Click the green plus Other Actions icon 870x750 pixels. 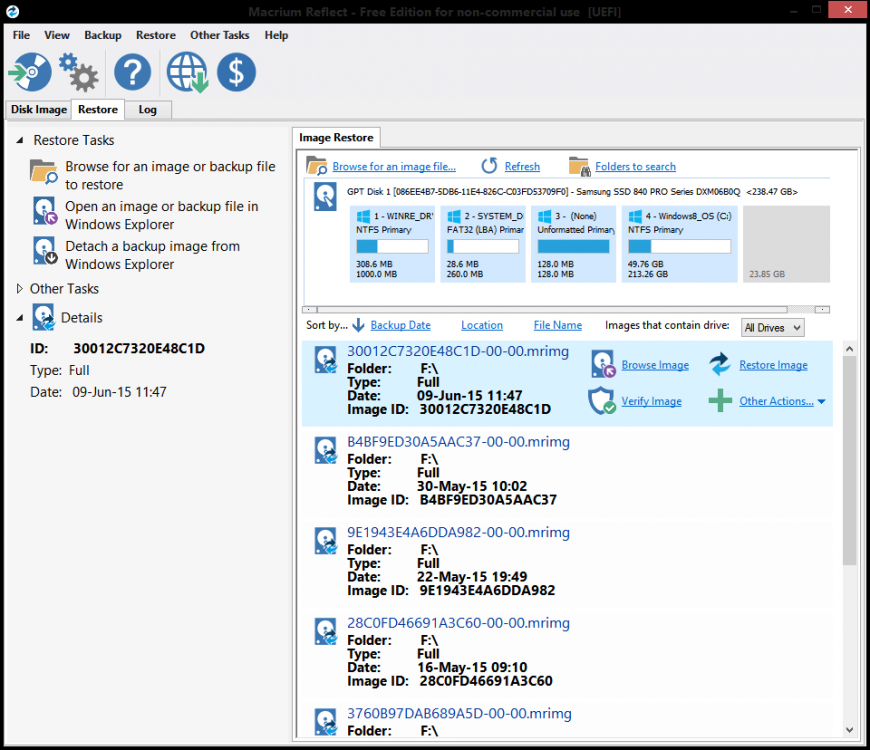click(720, 401)
